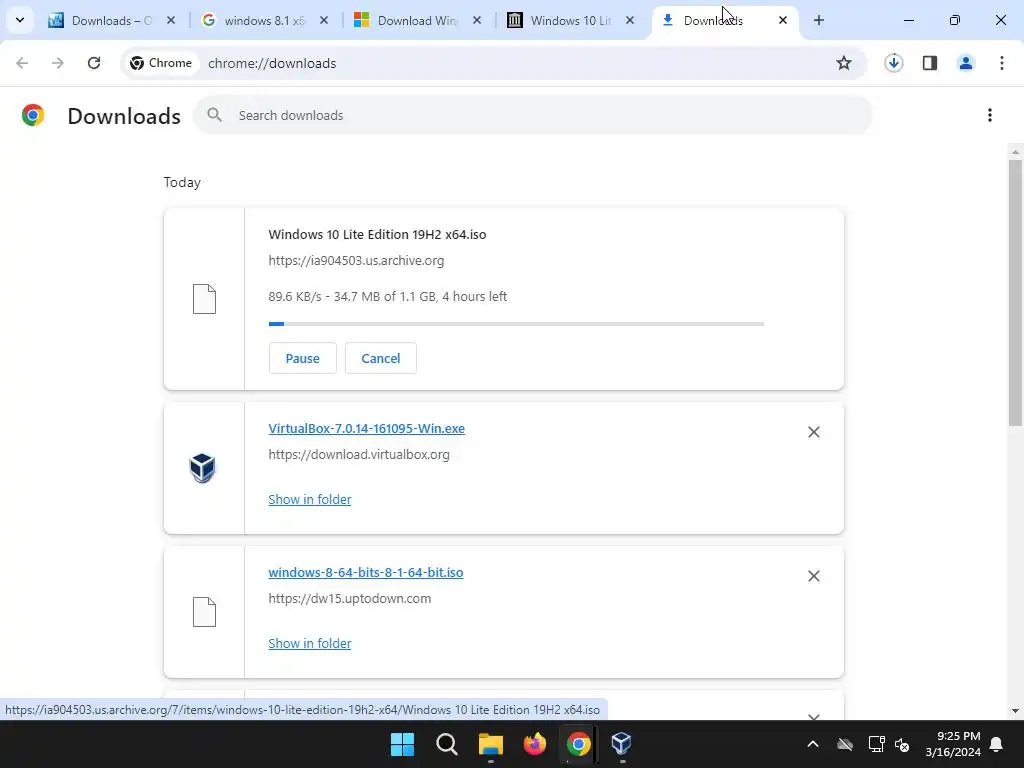Open File Explorer from the taskbar
The image size is (1024, 768).
[x=490, y=744]
